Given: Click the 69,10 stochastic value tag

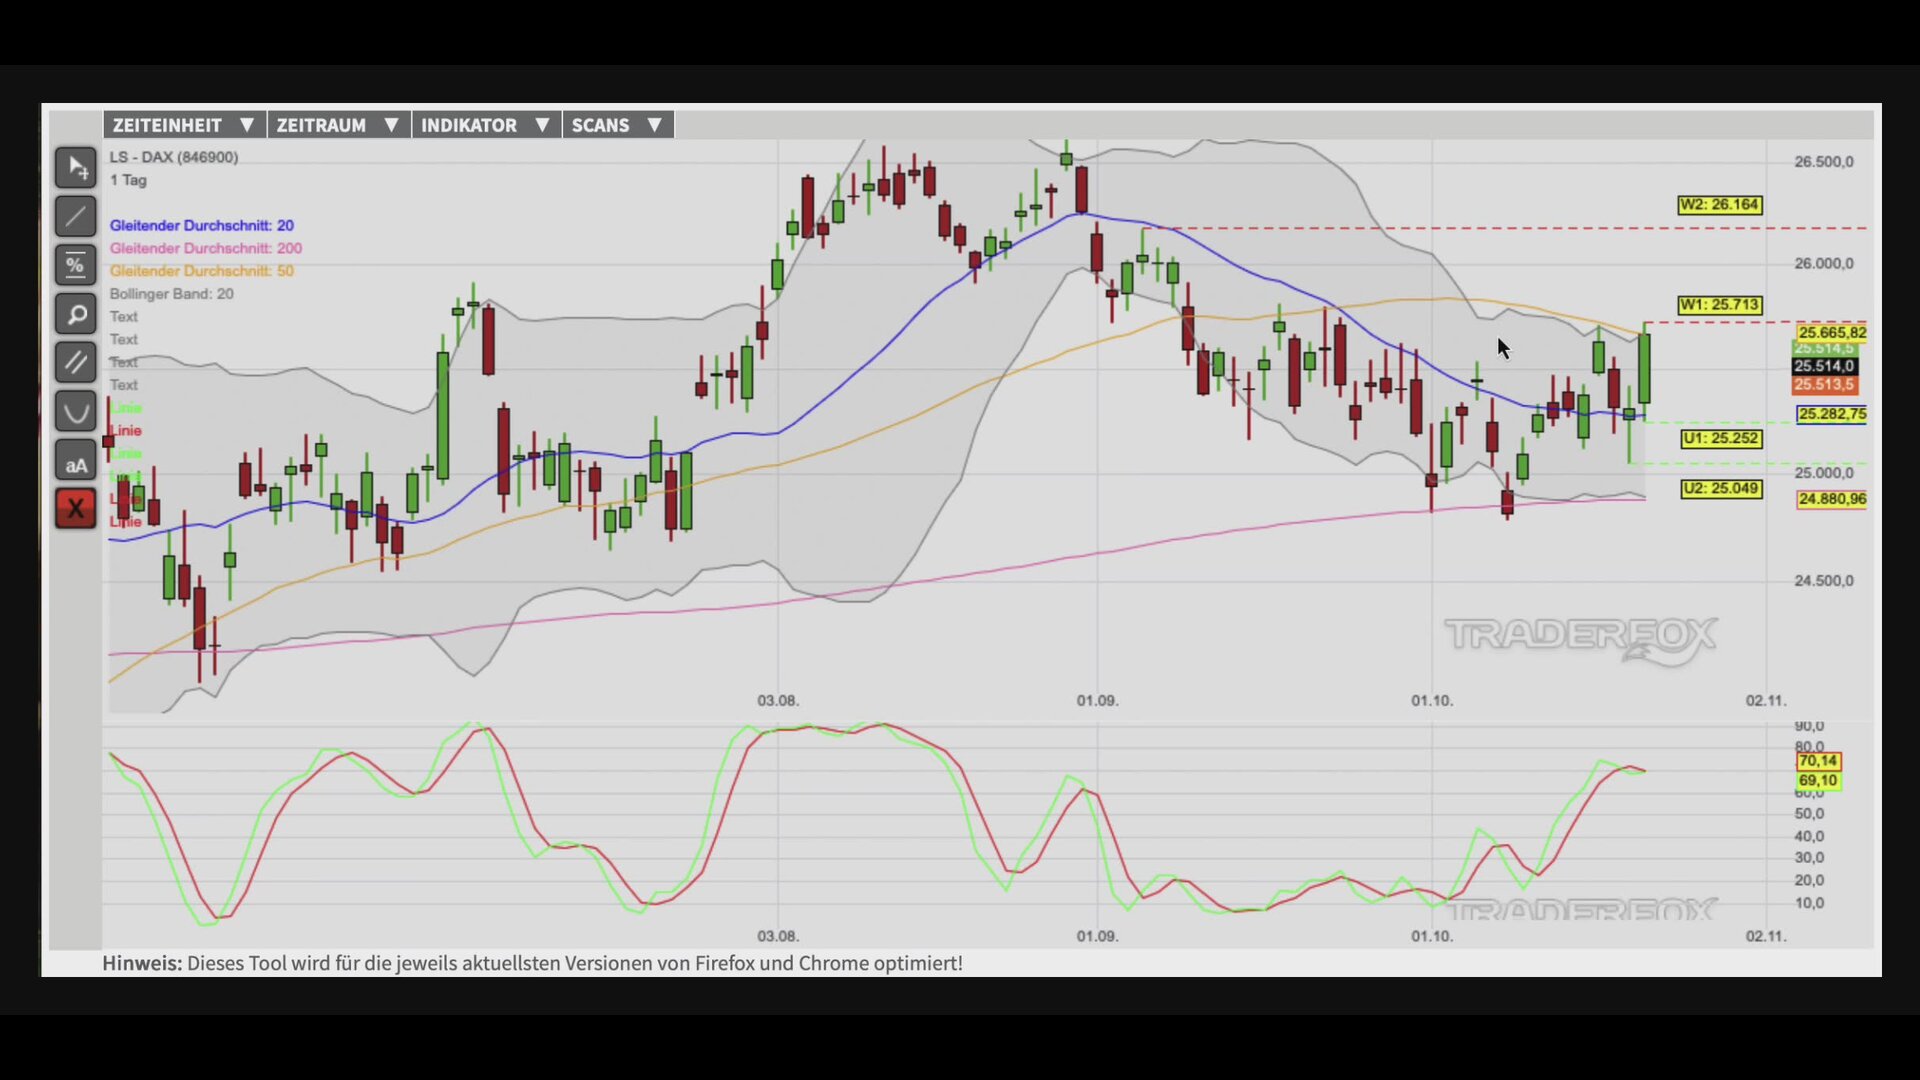Looking at the screenshot, I should tap(1818, 781).
